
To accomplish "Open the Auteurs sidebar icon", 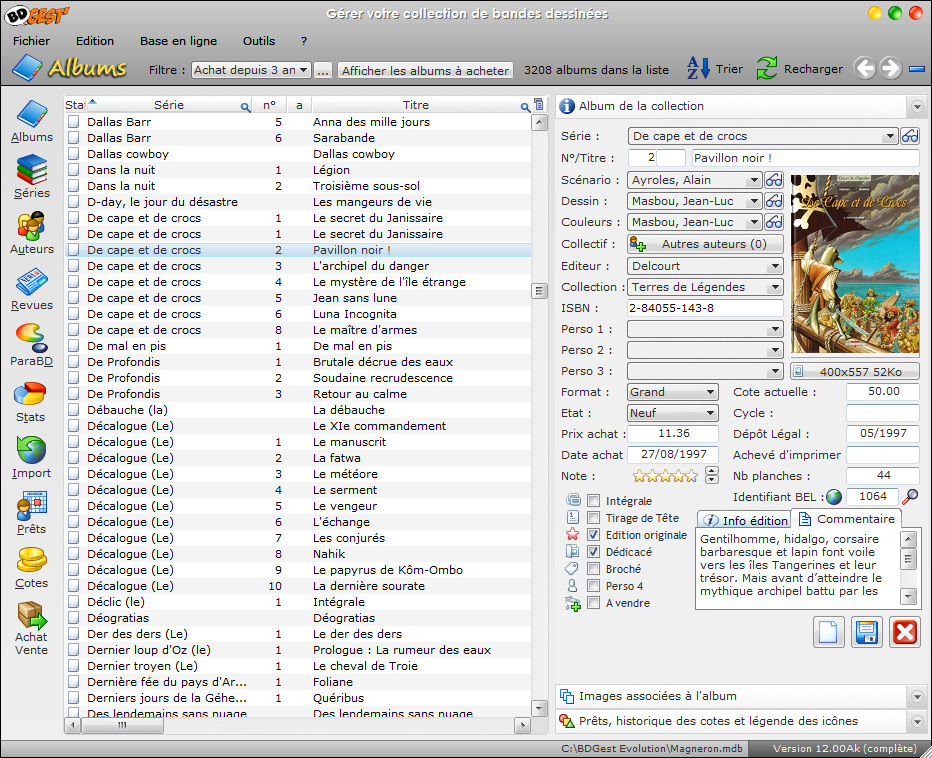I will click(32, 232).
